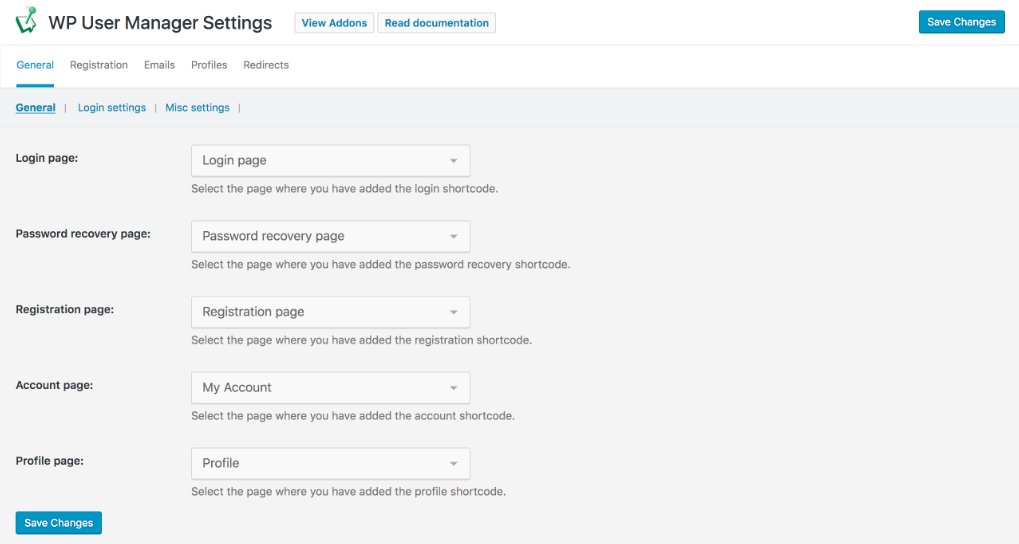
Task: Open the Profile page dropdown
Action: (330, 463)
